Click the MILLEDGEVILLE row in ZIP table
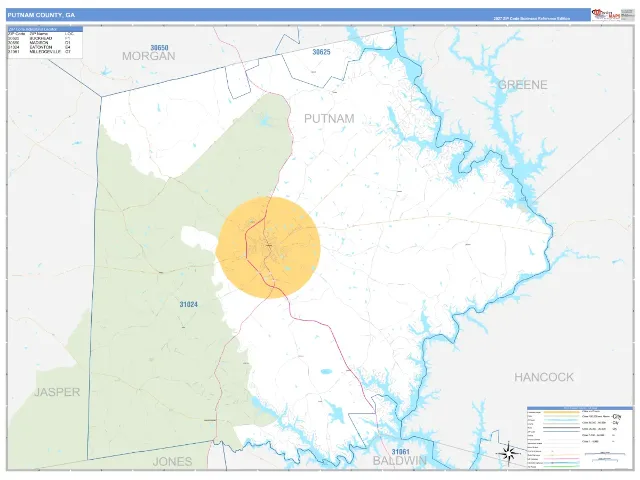This screenshot has height=480, width=640. pos(40,52)
